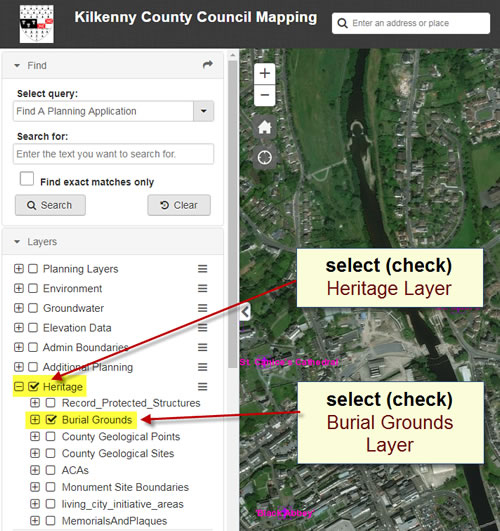Click the Search button

point(50,205)
